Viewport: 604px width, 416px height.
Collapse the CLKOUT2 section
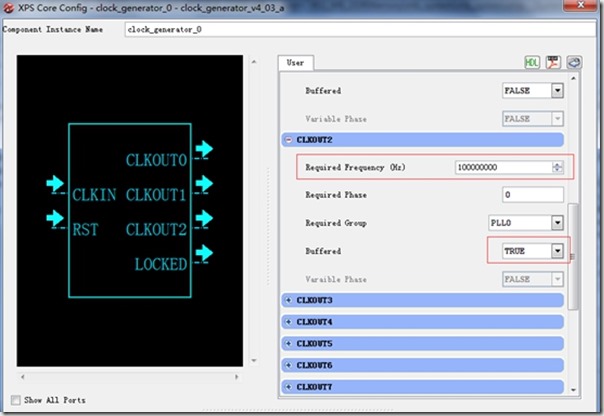click(289, 140)
